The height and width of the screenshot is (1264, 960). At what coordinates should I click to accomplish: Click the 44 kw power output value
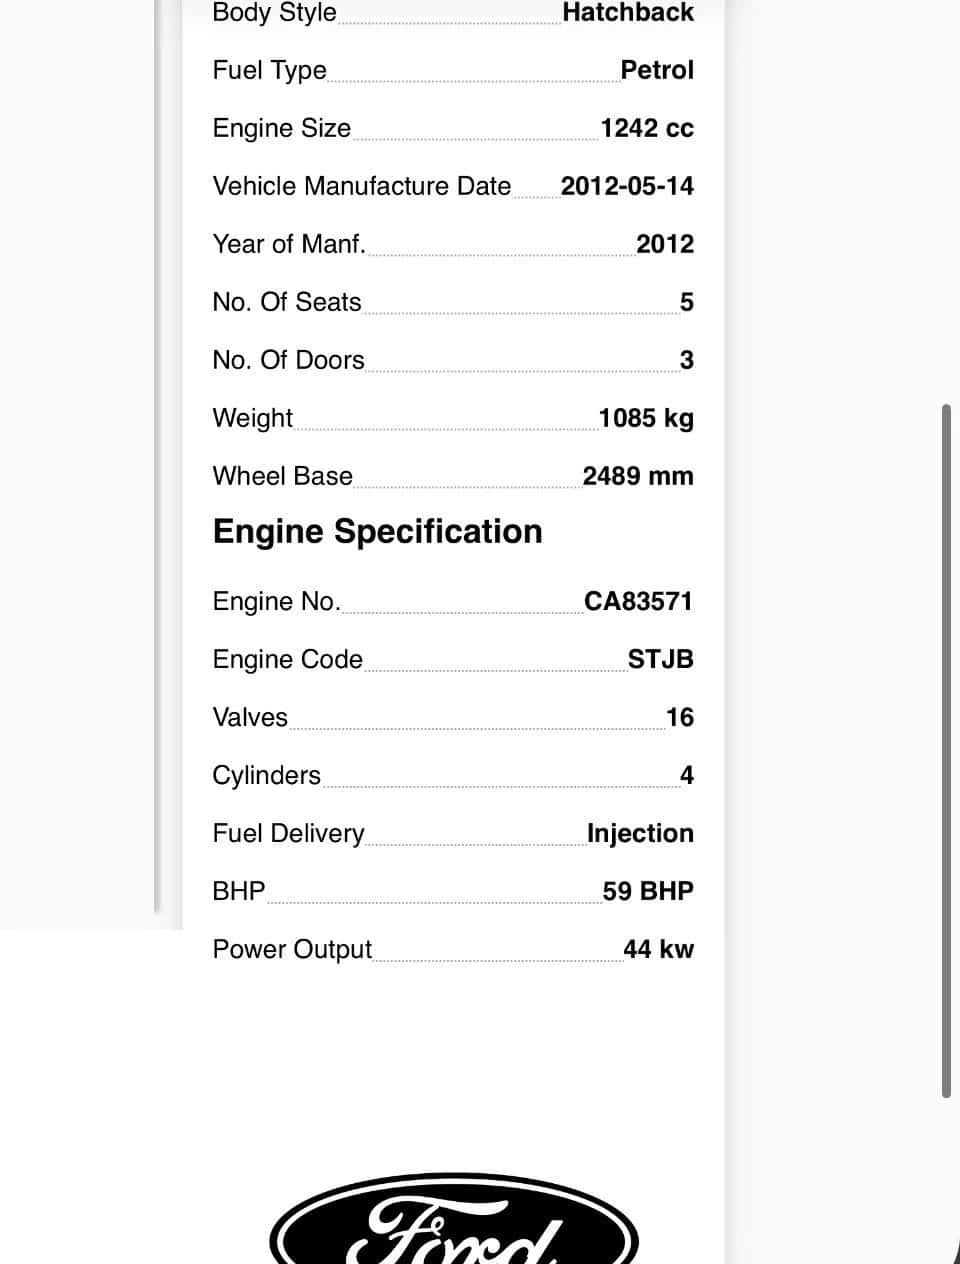click(x=658, y=949)
